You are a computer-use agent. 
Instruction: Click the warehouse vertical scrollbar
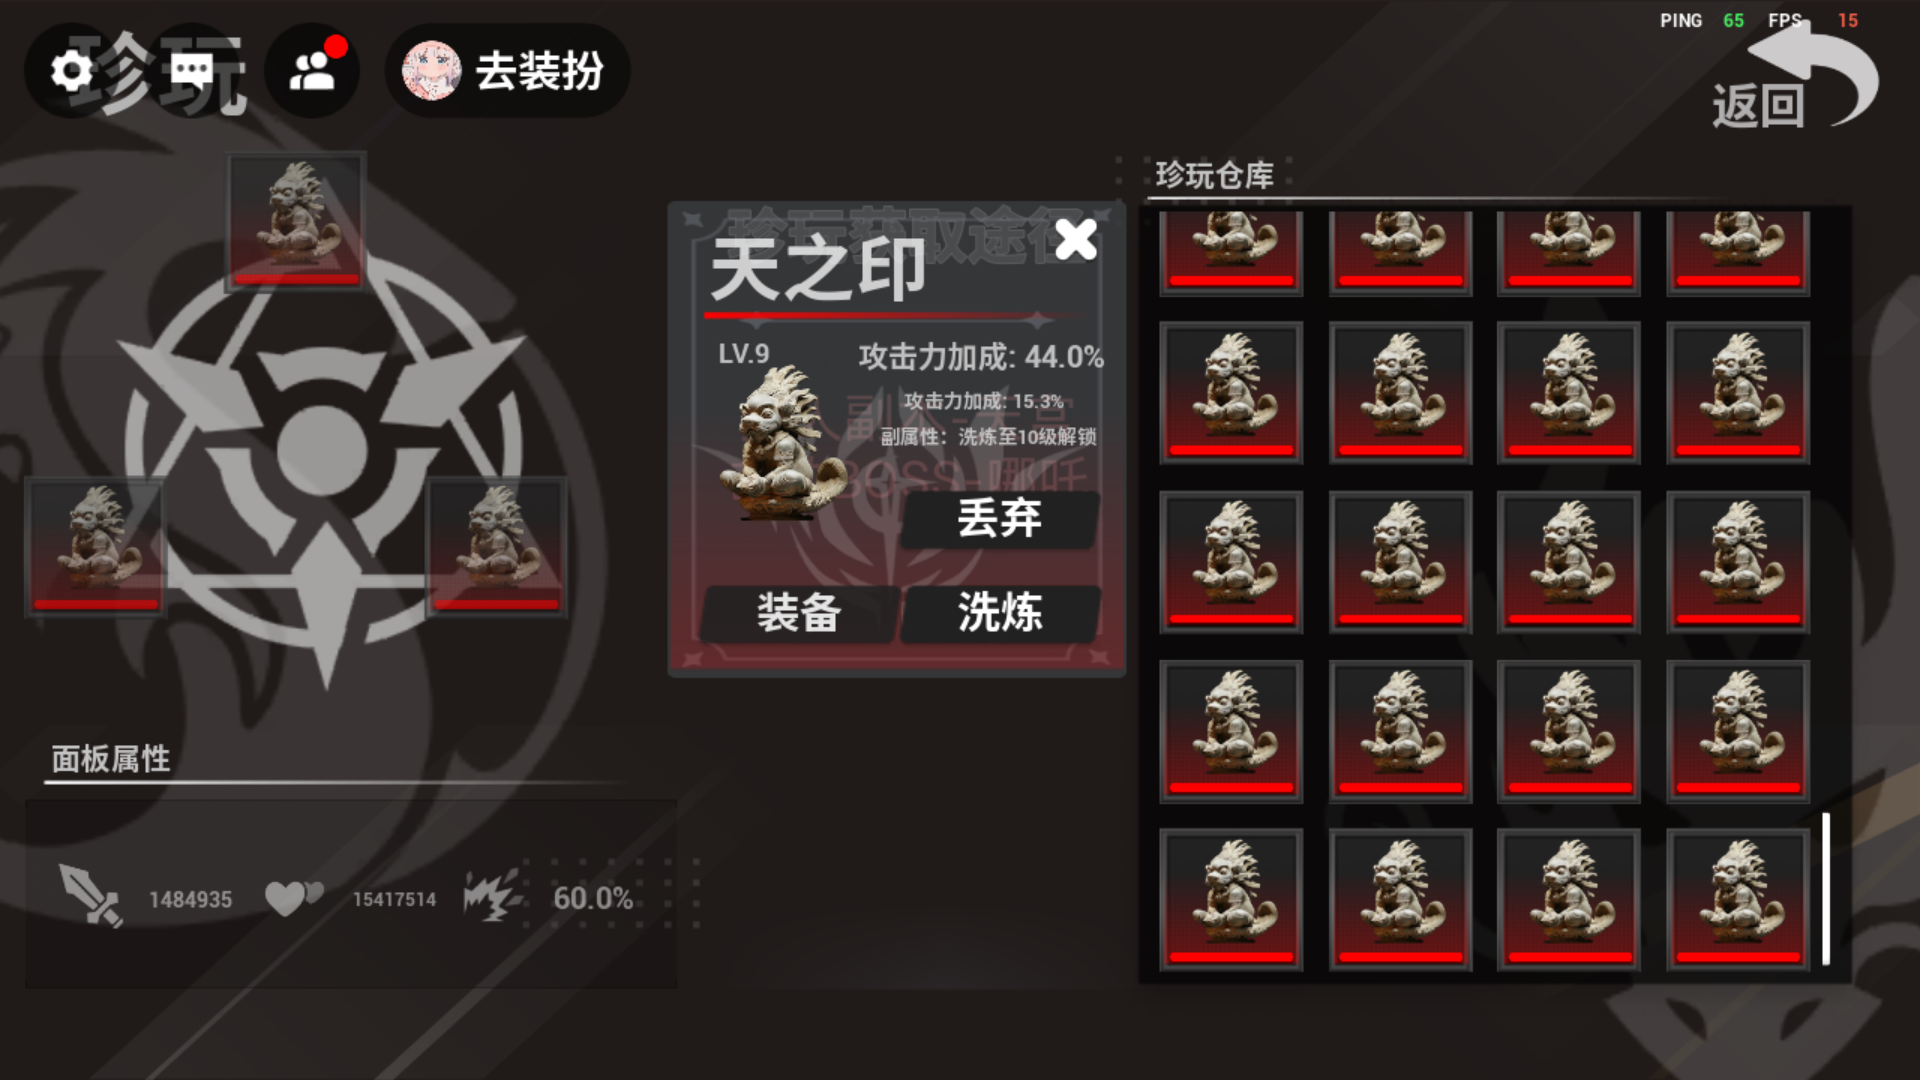[1826, 889]
